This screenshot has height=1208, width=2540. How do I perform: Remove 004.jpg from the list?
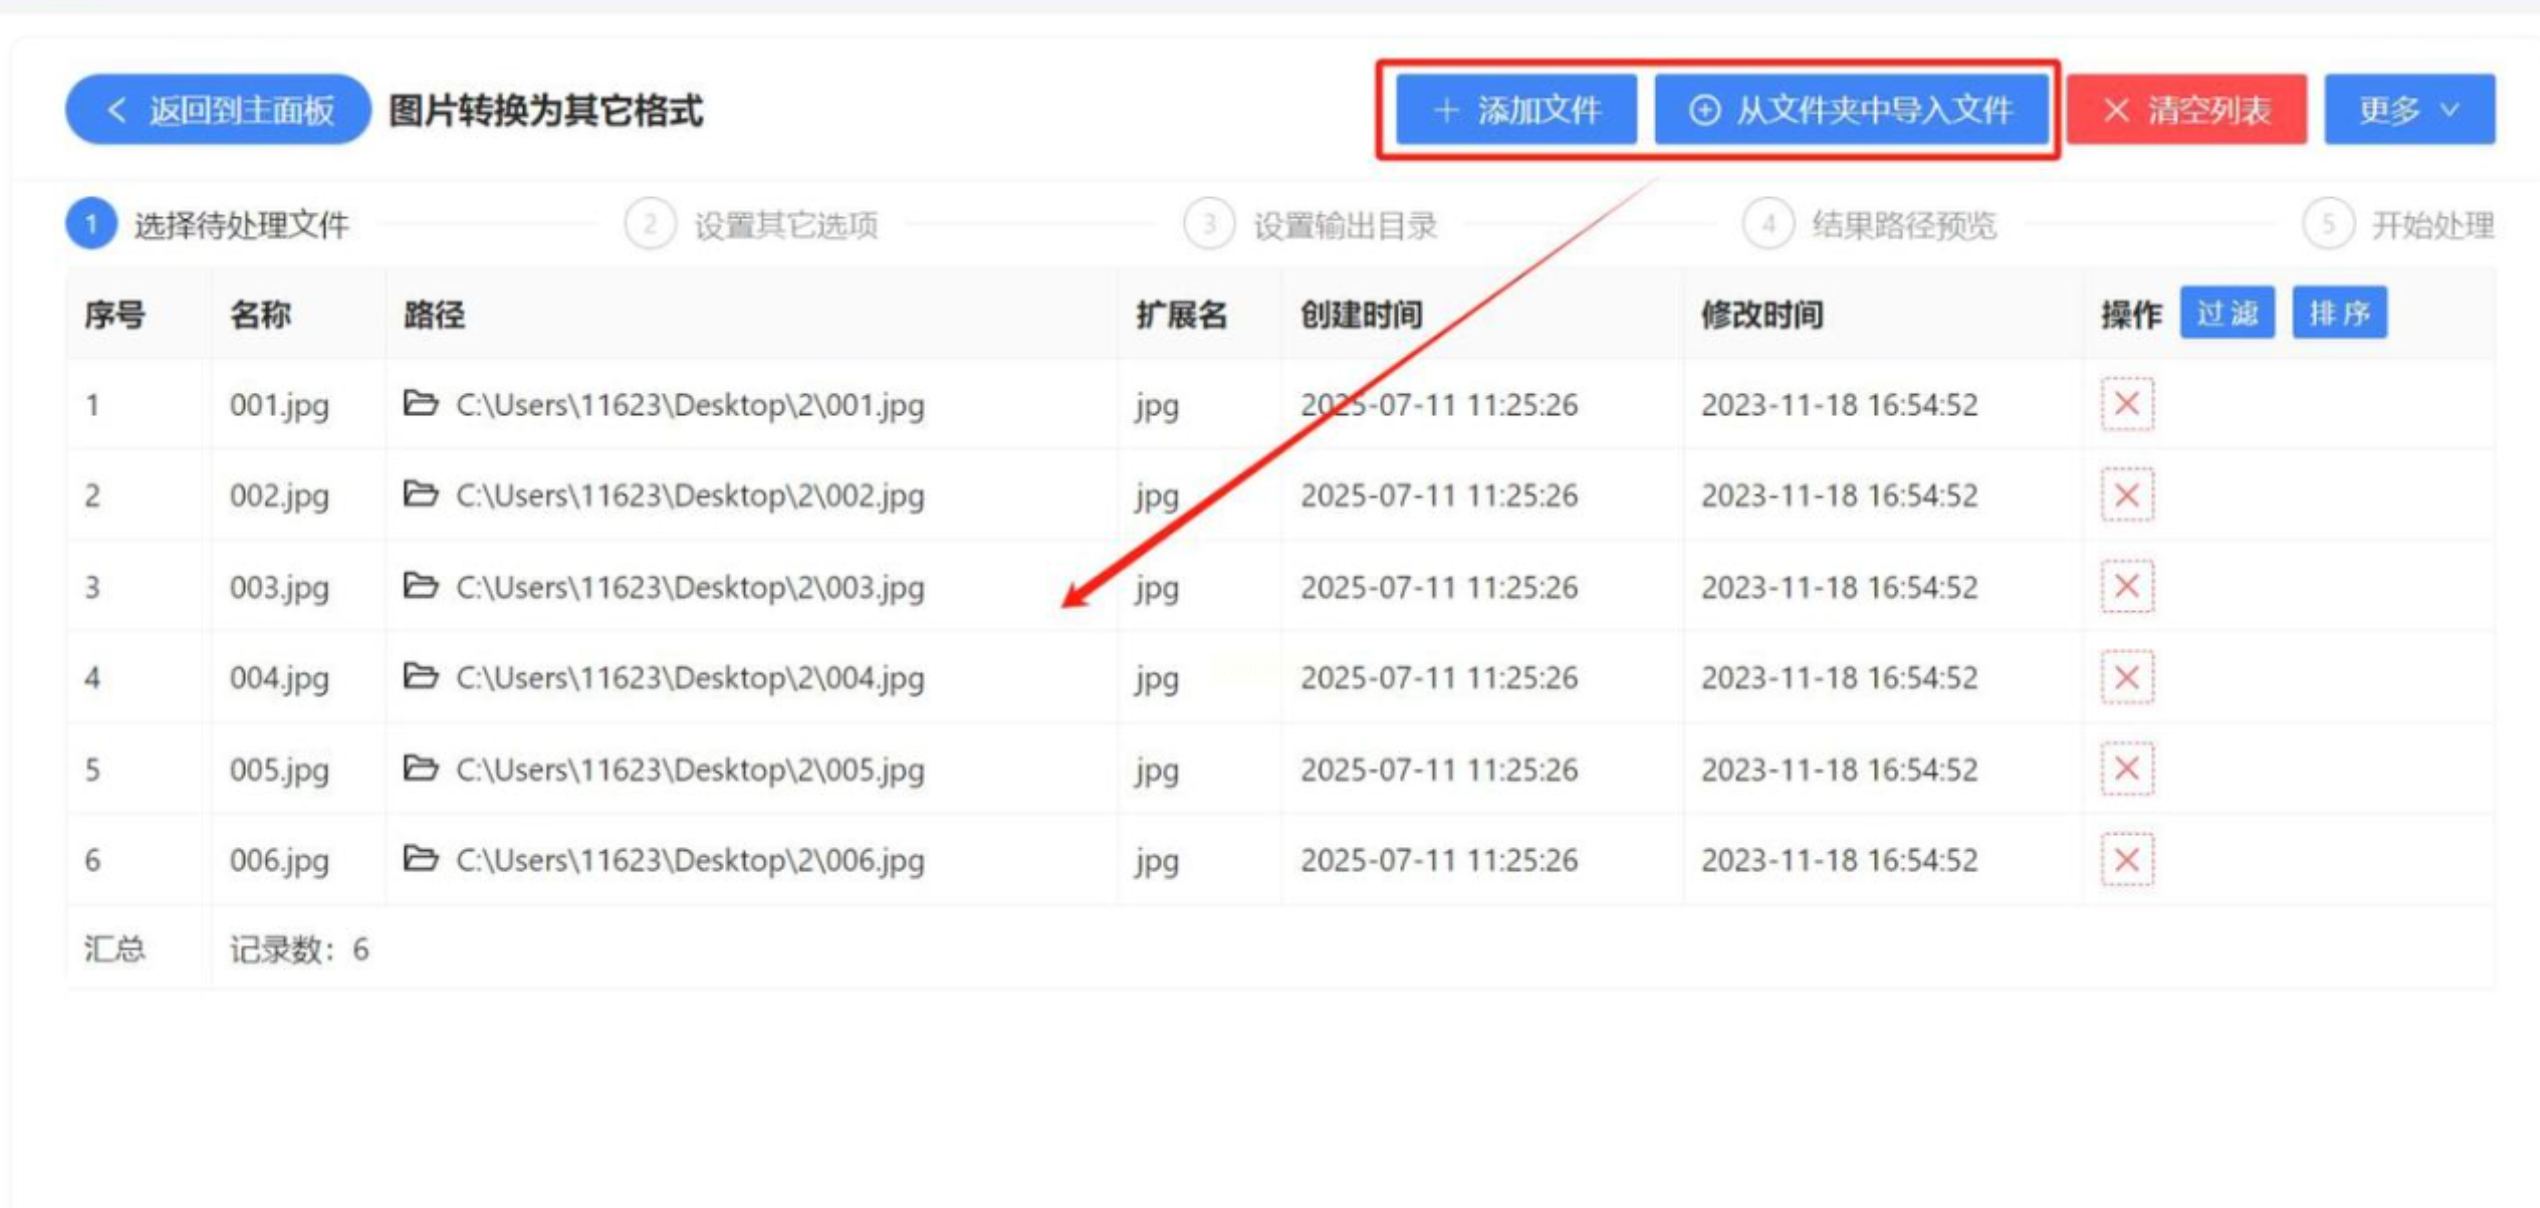point(2126,677)
